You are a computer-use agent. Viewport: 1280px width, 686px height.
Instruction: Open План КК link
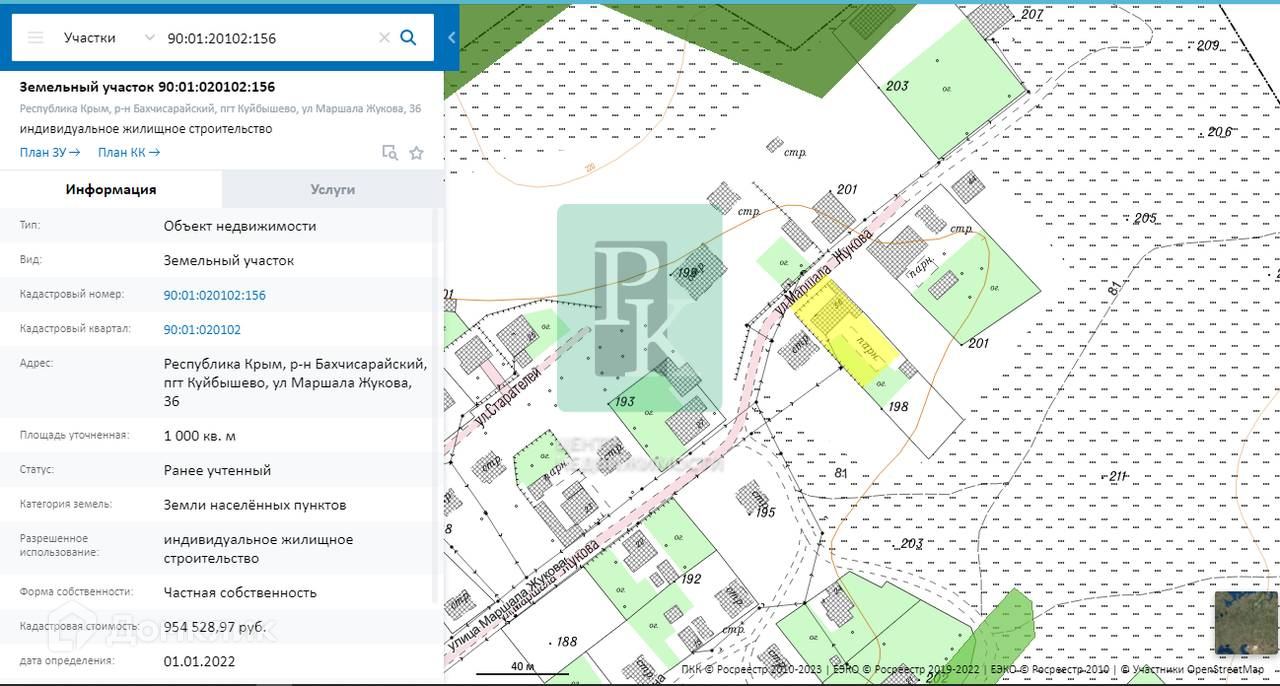click(x=129, y=152)
